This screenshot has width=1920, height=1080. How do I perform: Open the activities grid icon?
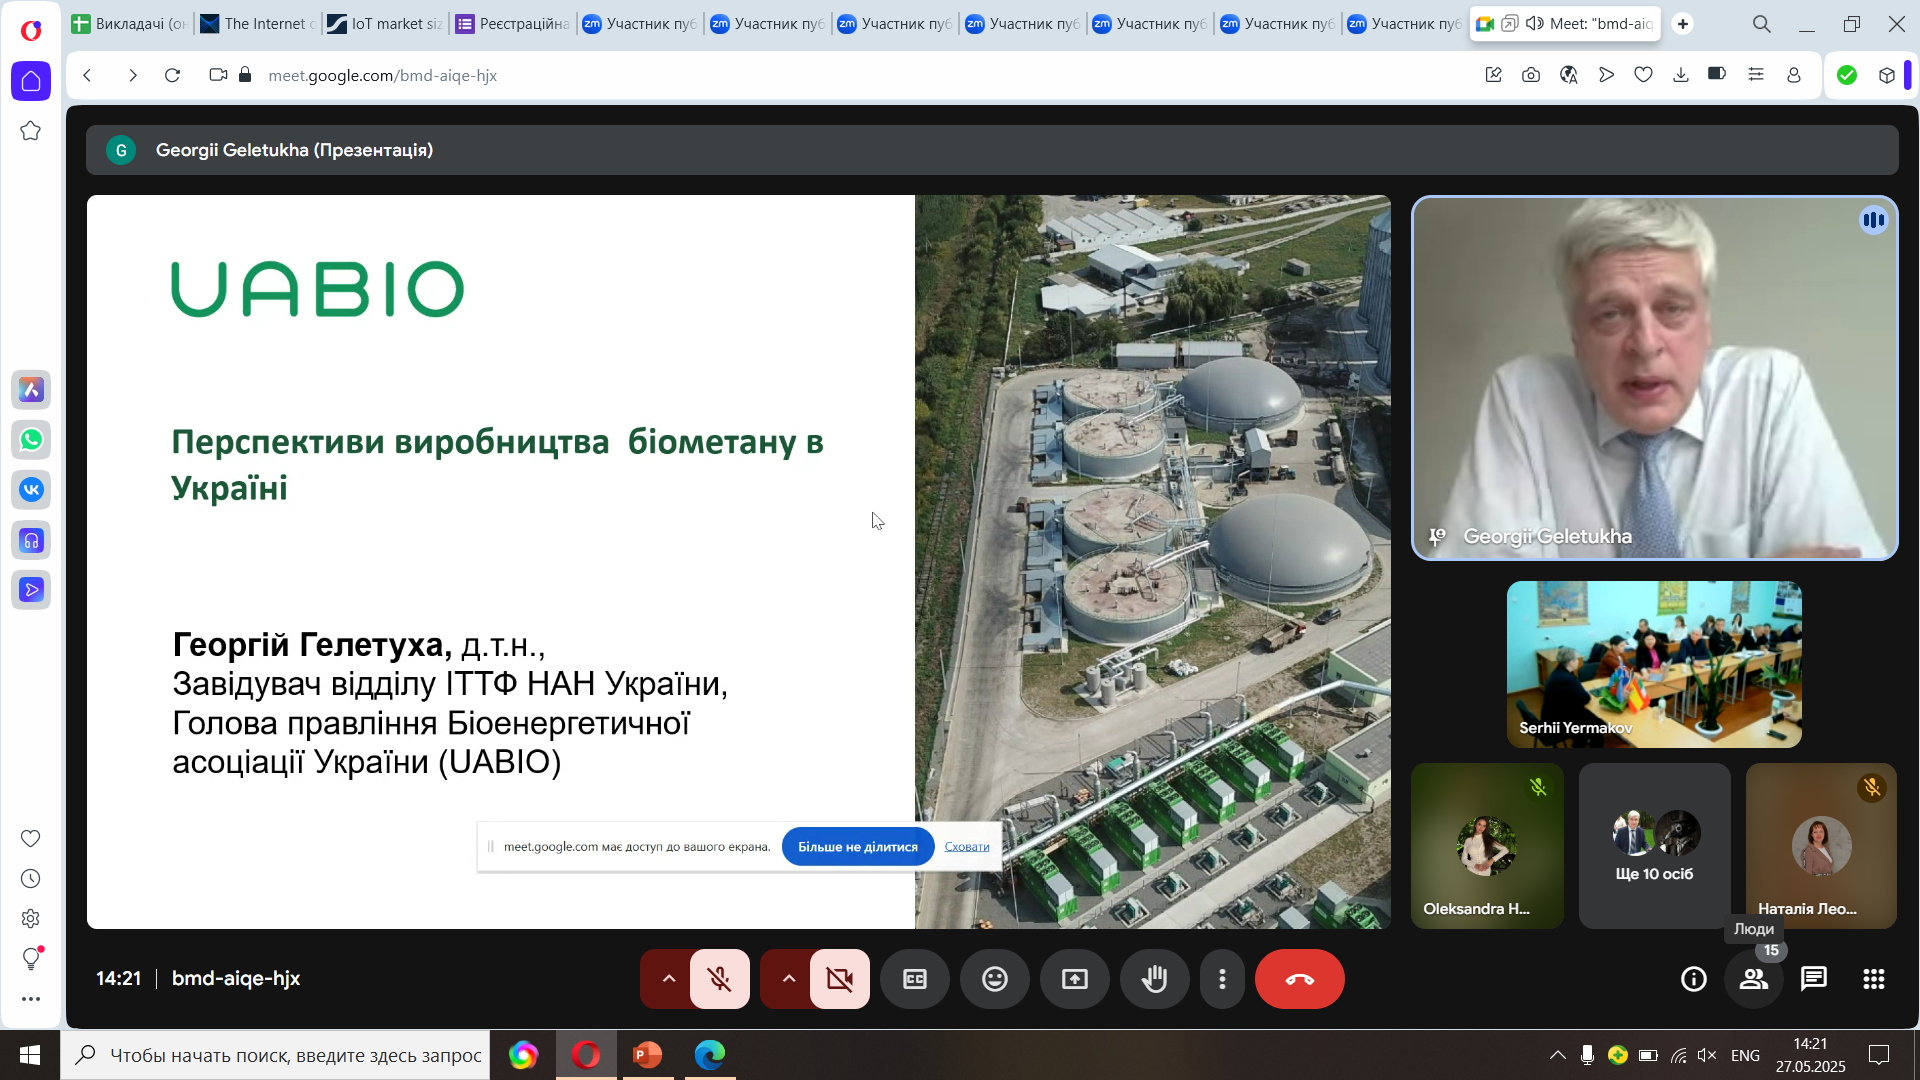click(x=1873, y=979)
